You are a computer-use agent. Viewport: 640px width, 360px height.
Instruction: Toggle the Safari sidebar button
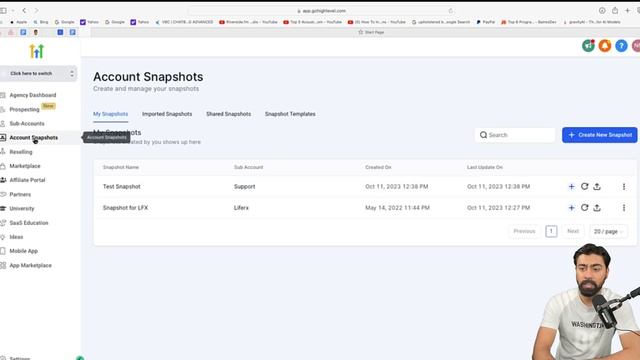pos(3,11)
